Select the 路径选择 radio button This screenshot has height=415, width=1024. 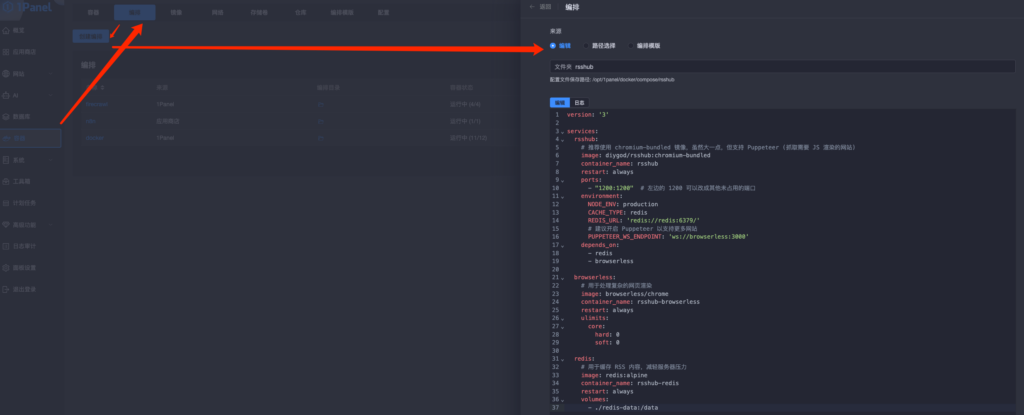587,45
